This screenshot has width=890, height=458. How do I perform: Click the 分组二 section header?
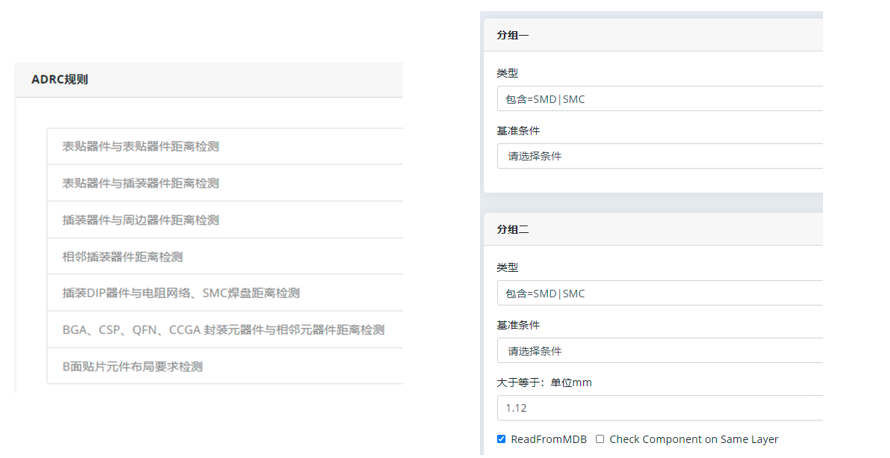(x=513, y=230)
